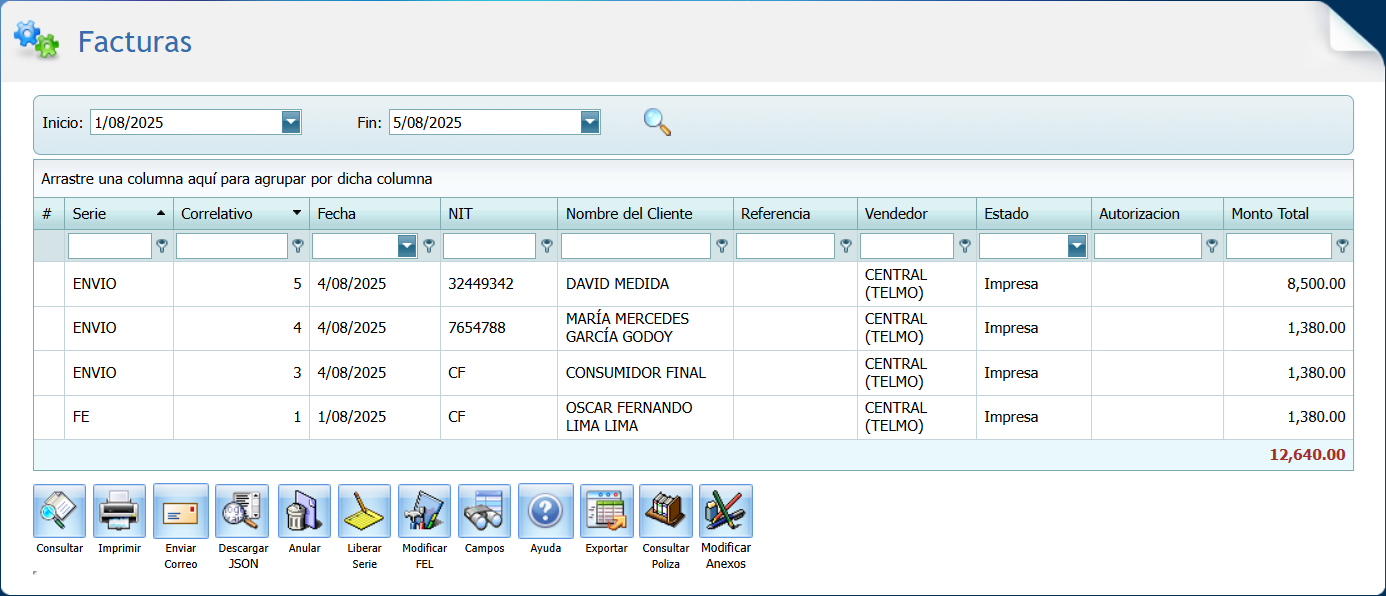Expand the Fin date dropdown
This screenshot has height=596, width=1386.
(590, 123)
